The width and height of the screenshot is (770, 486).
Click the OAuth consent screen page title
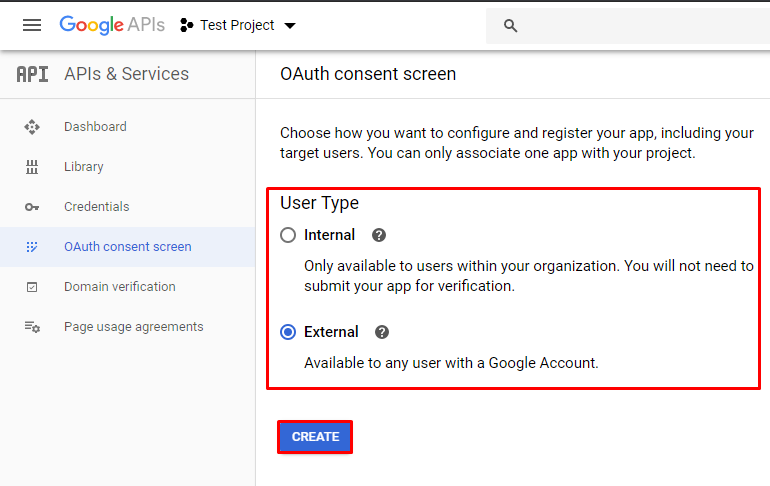pyautogui.click(x=368, y=74)
